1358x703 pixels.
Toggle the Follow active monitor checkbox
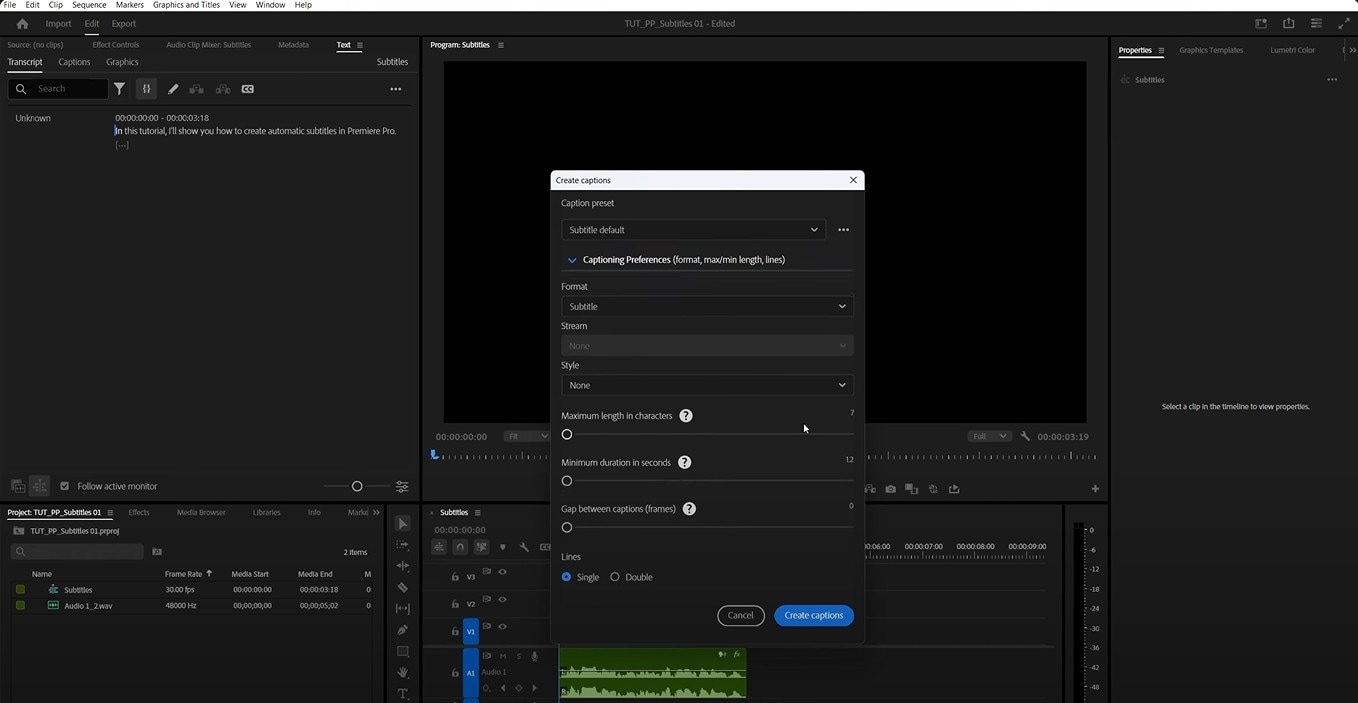click(65, 486)
